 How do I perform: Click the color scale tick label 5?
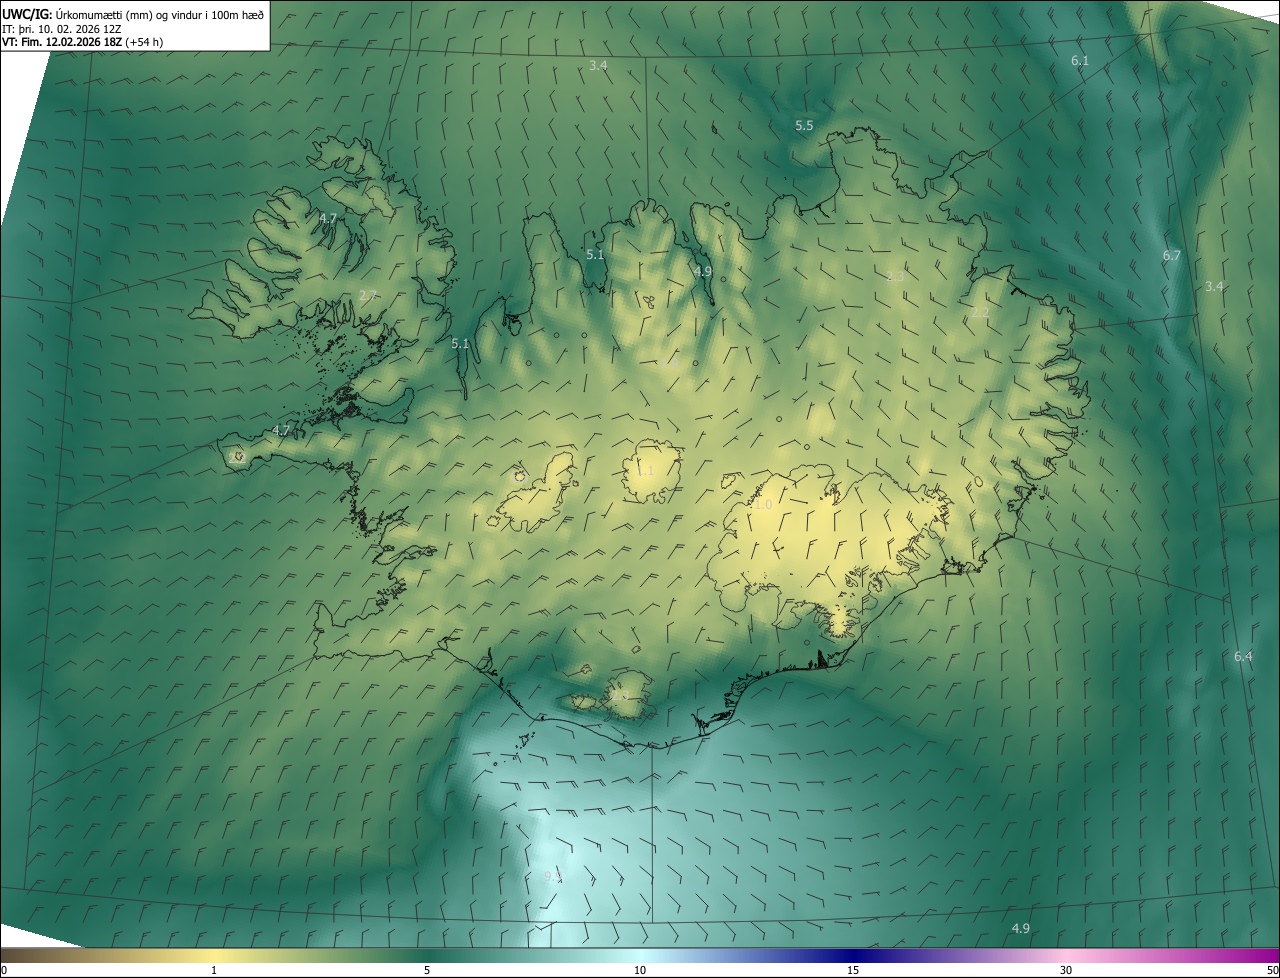click(x=427, y=970)
